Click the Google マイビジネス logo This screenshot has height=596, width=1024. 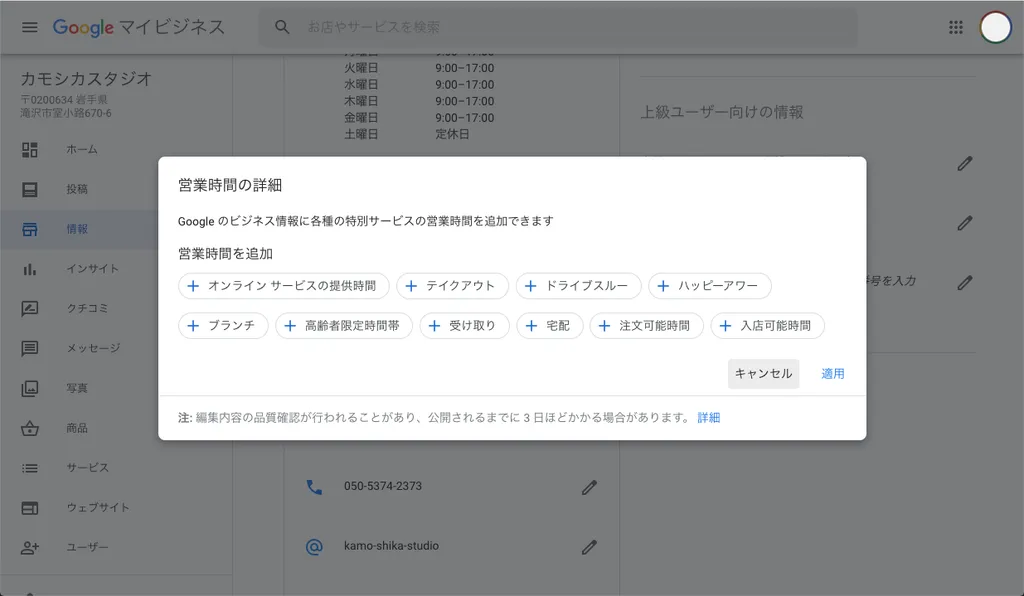138,27
